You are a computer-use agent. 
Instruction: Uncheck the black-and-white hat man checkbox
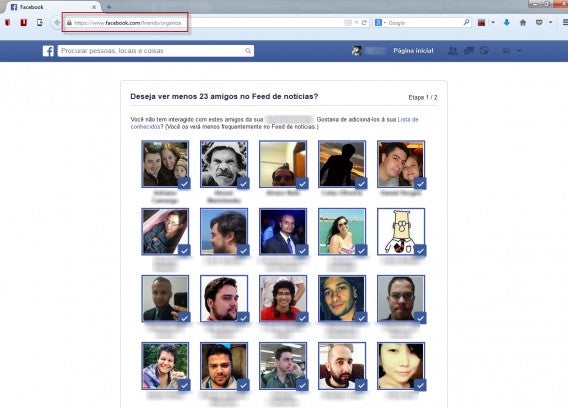tap(243, 183)
